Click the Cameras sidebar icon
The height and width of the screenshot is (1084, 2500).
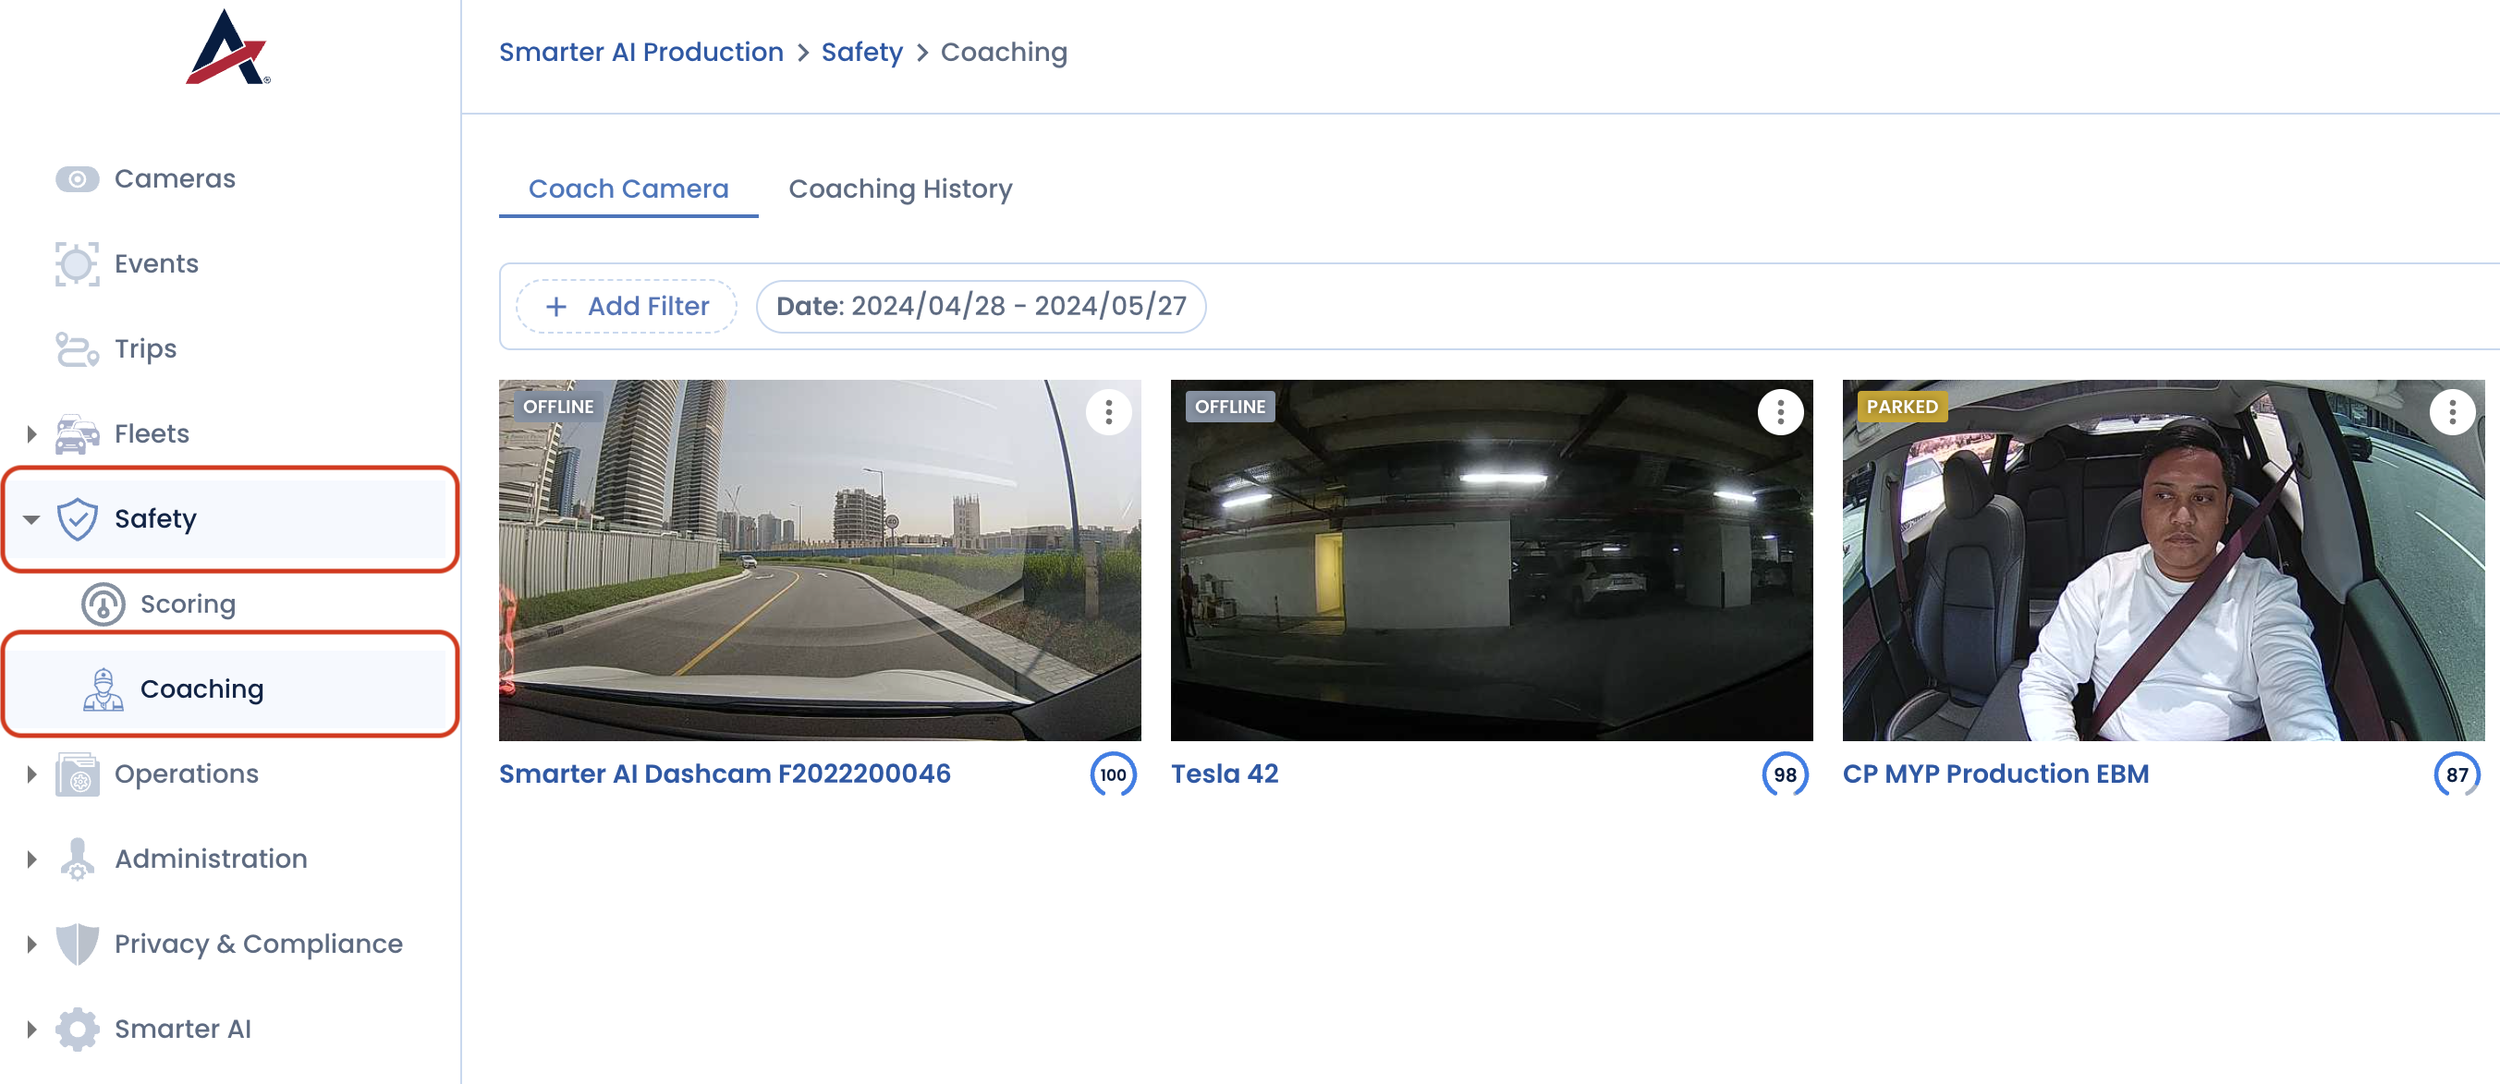coord(77,179)
